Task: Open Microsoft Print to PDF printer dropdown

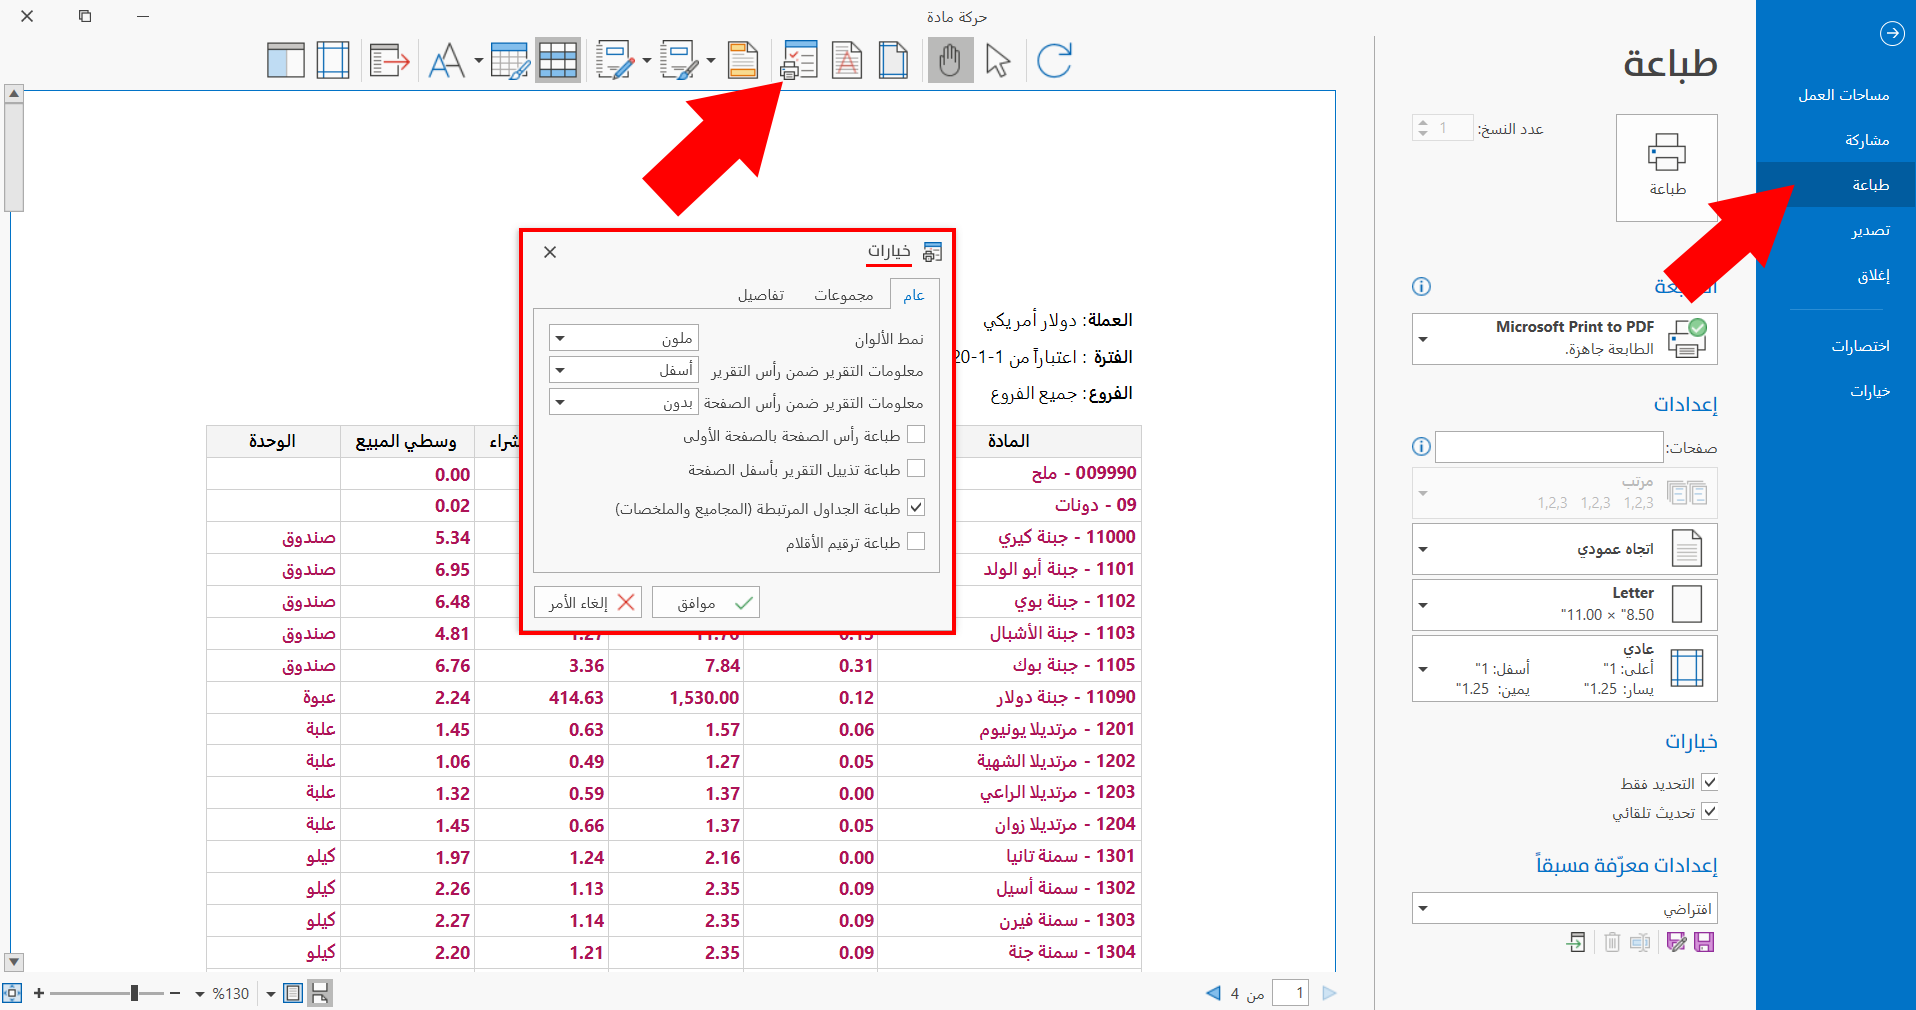Action: [x=1565, y=339]
